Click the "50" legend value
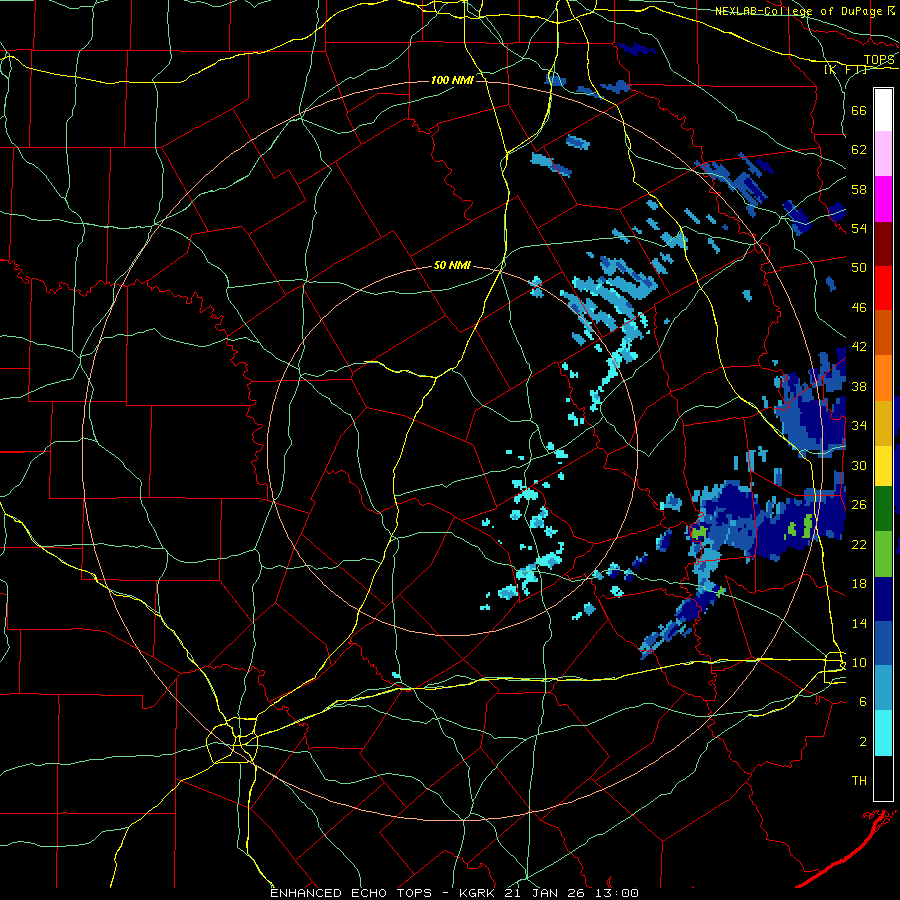Screen dimensions: 900x900 (859, 268)
